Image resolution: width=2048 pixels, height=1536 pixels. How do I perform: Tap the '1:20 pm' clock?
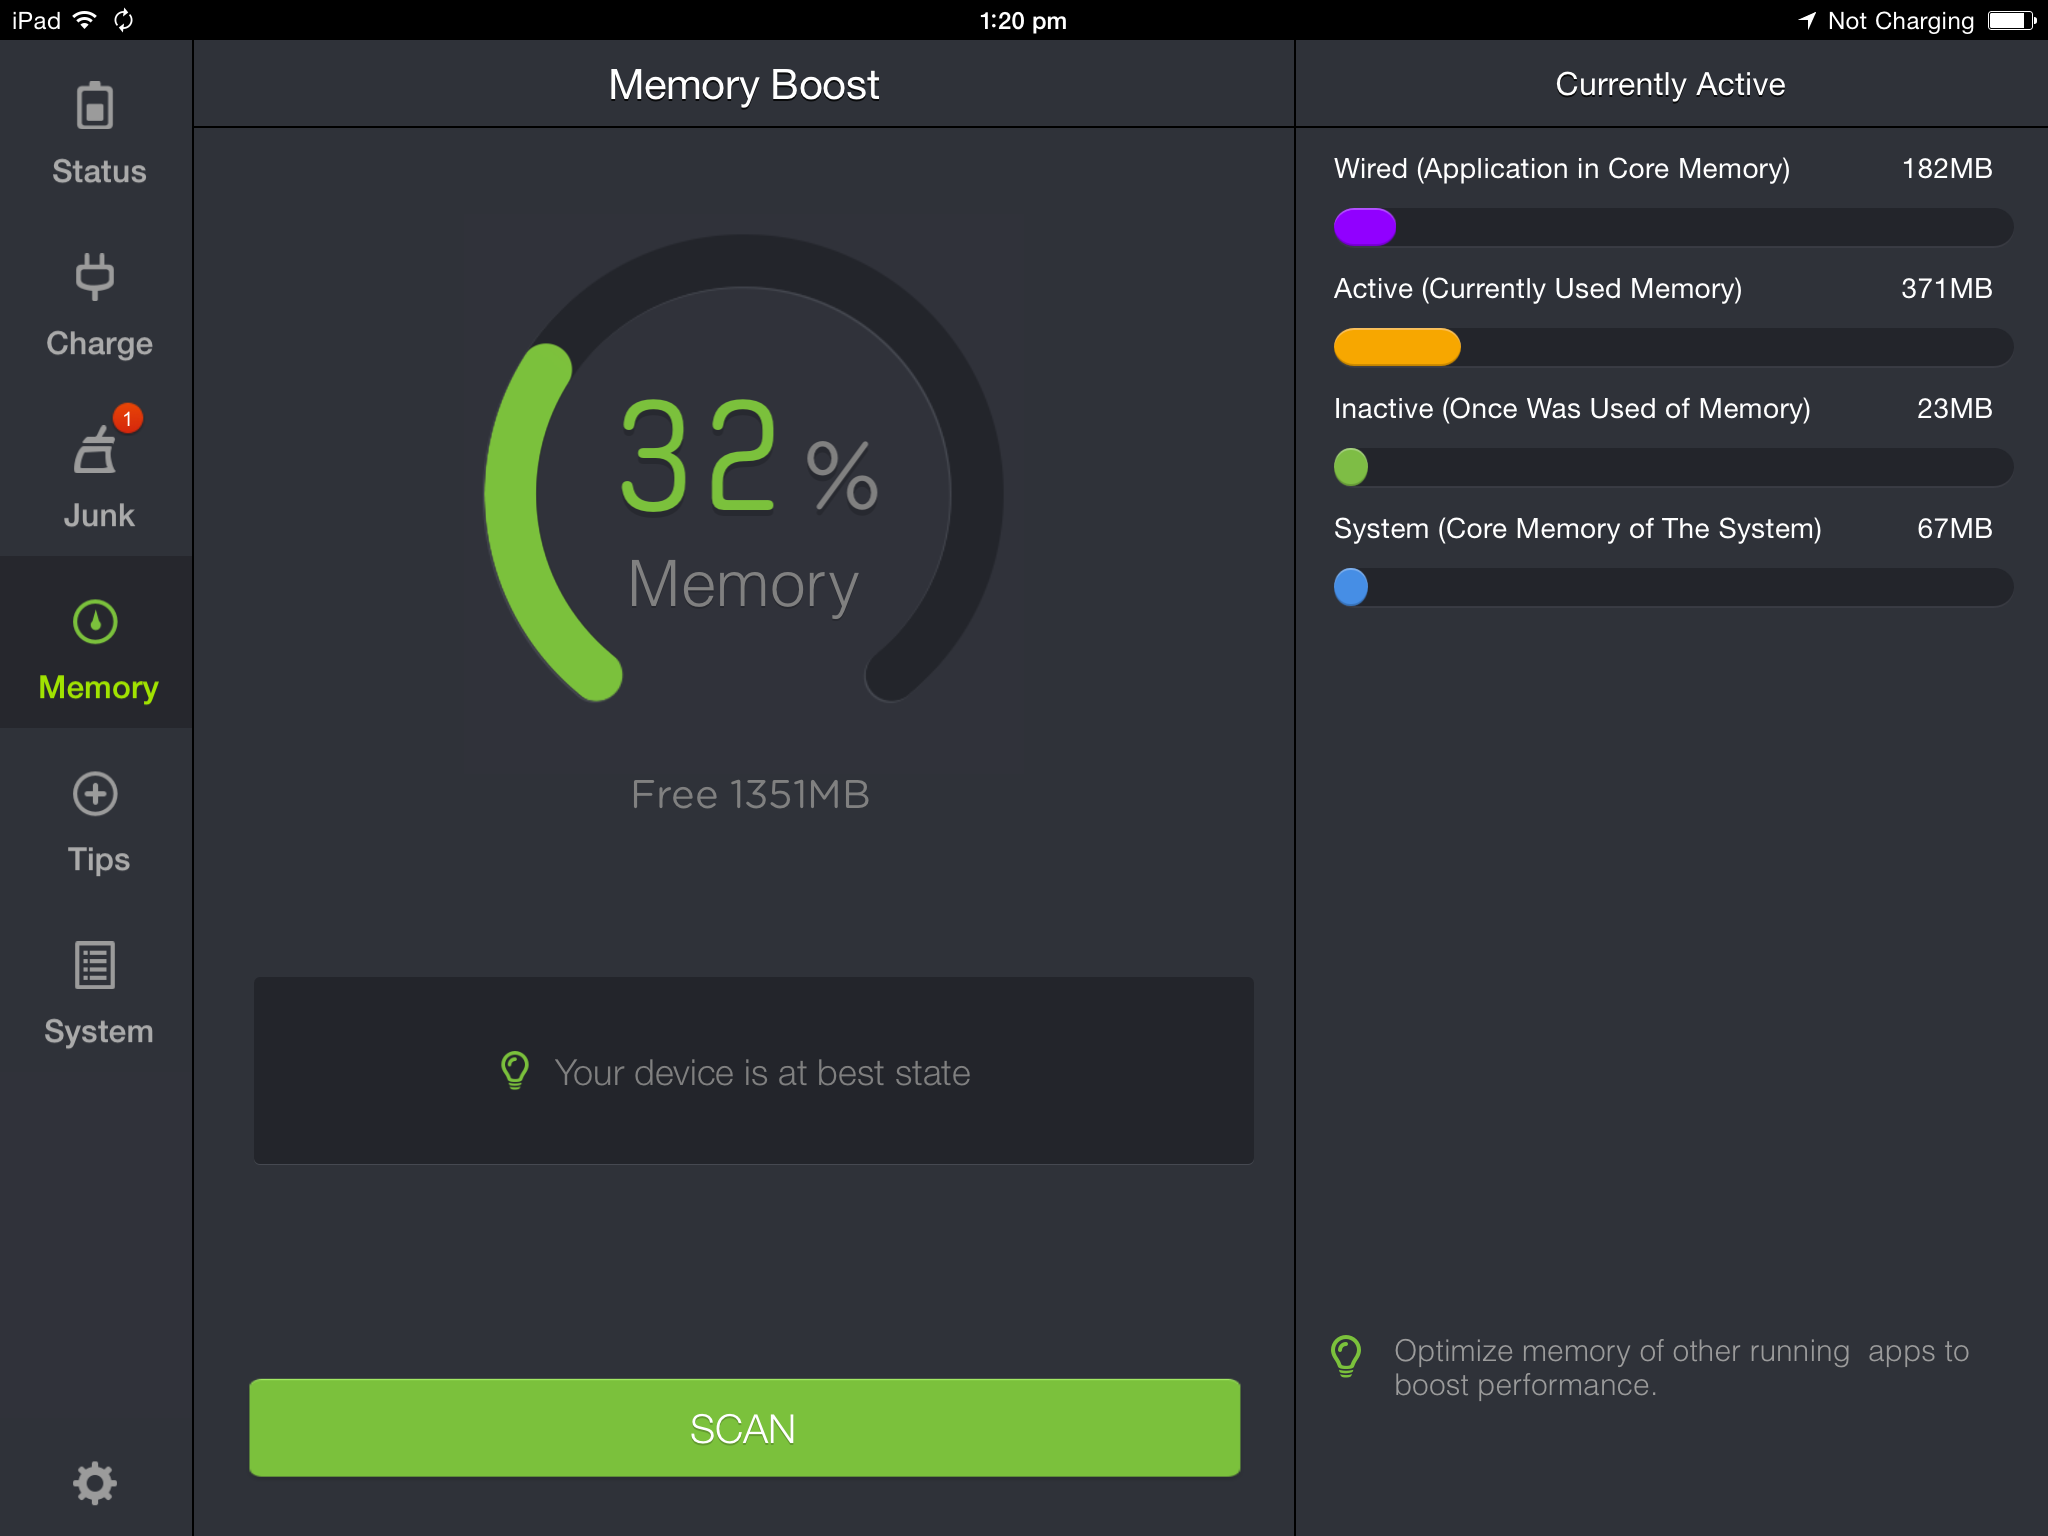coord(1023,20)
